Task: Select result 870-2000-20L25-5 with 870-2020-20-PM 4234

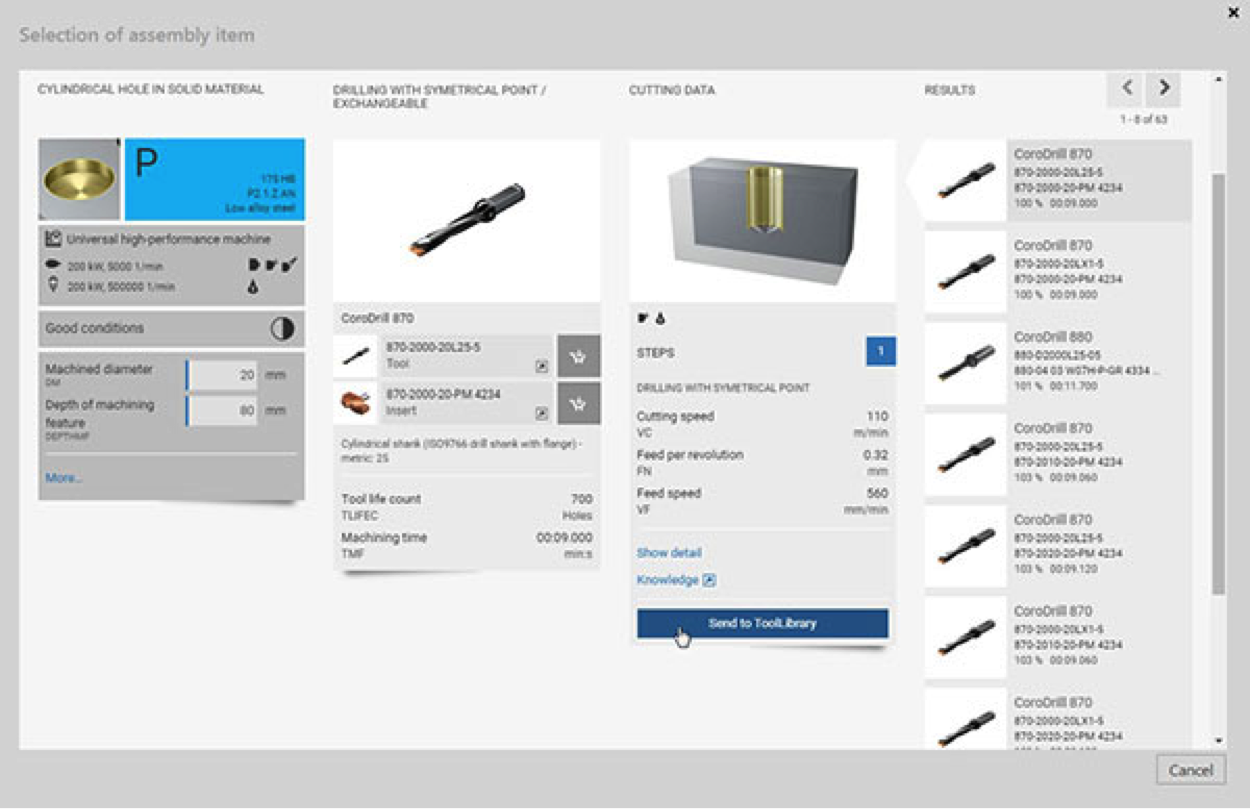Action: [x=1058, y=546]
